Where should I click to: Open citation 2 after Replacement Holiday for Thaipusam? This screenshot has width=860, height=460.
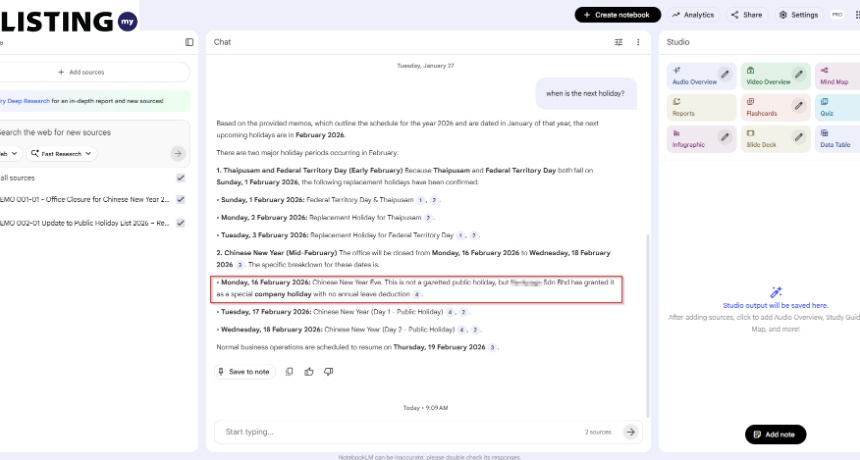[x=428, y=218]
